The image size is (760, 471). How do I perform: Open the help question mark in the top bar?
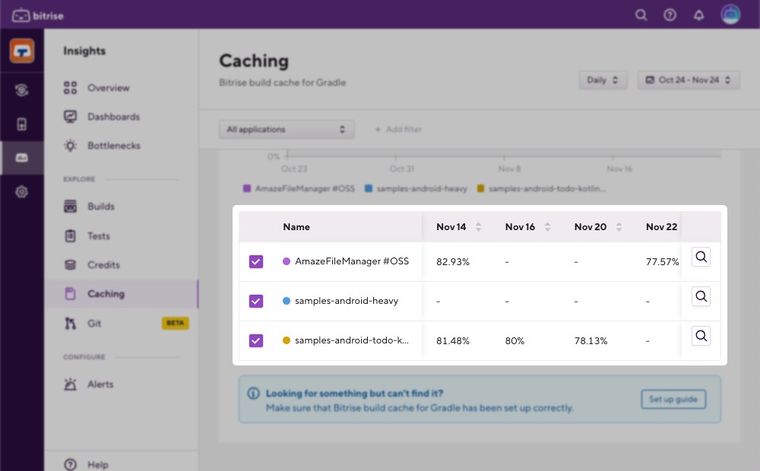670,16
